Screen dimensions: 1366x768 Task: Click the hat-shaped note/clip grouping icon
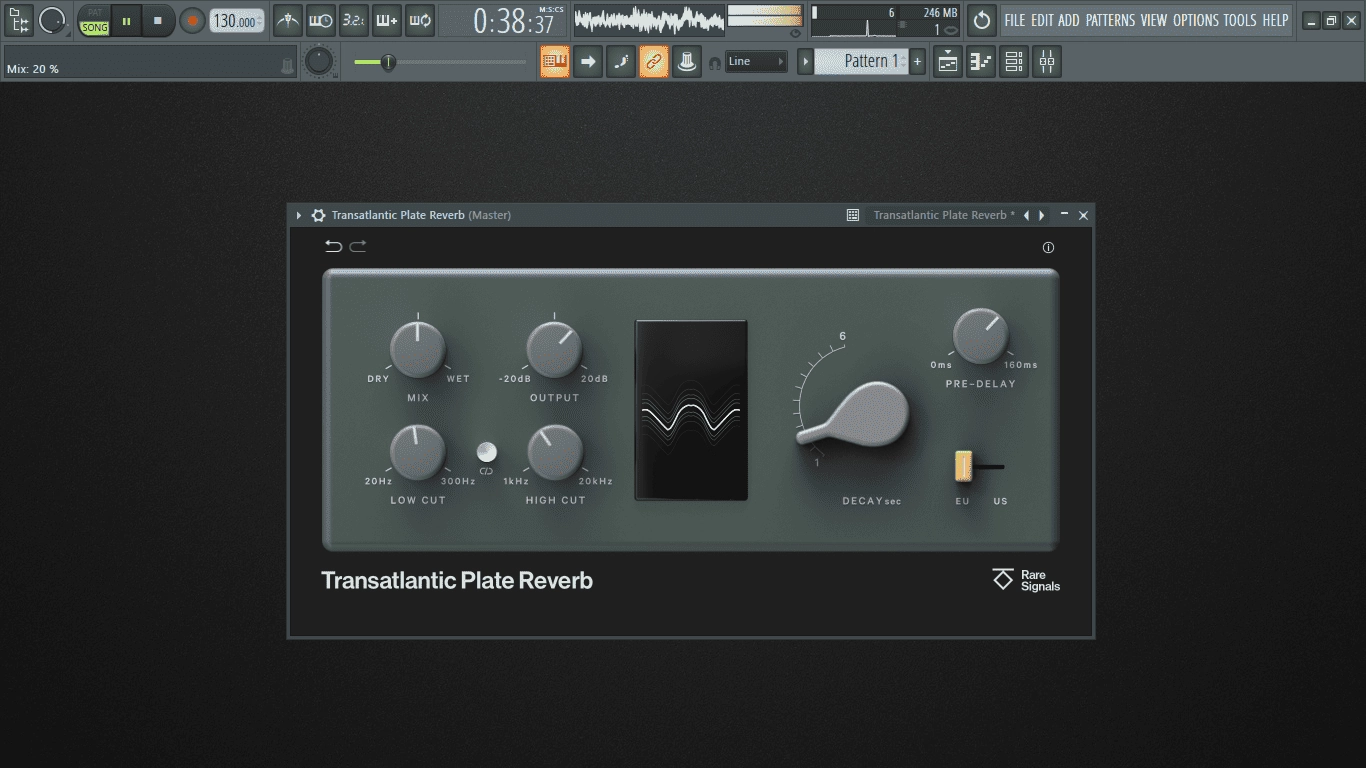687,62
